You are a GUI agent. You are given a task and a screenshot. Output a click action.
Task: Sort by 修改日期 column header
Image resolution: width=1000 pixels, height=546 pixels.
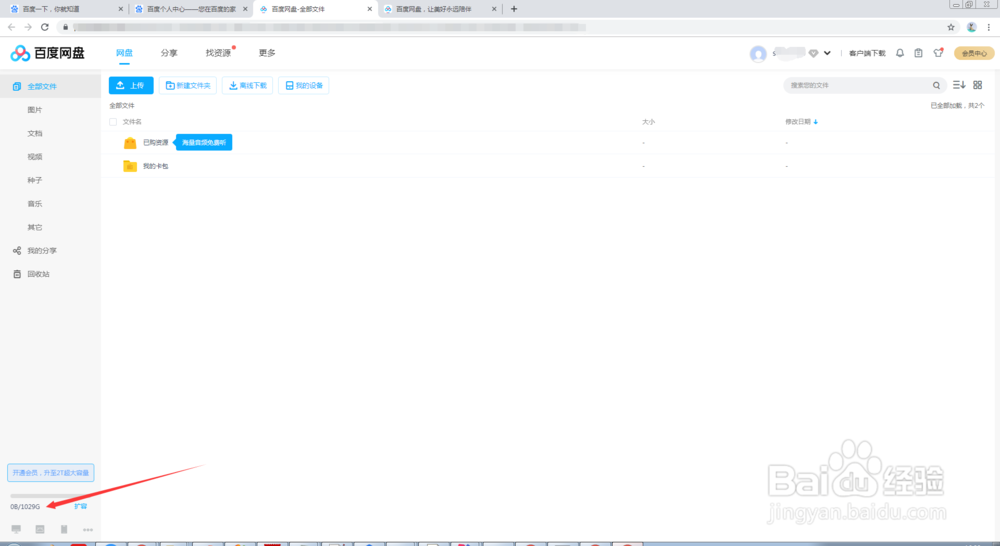pos(801,122)
